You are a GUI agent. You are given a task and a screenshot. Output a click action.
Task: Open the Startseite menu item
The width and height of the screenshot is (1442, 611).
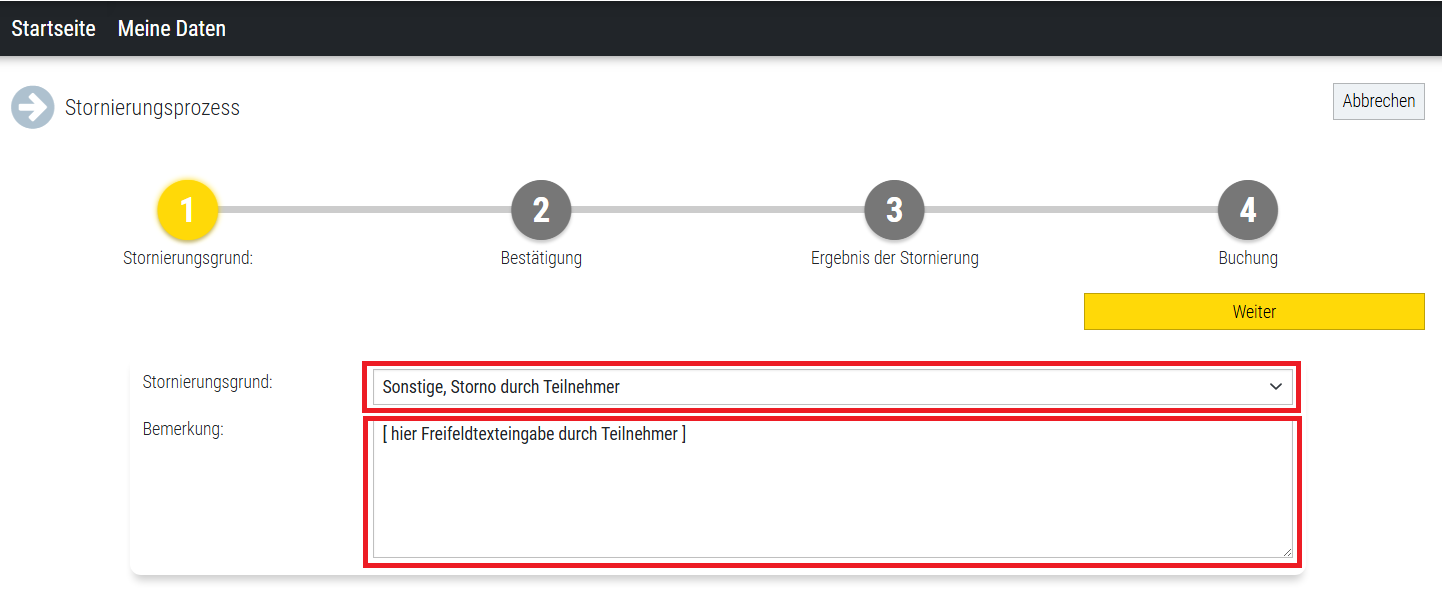point(53,29)
